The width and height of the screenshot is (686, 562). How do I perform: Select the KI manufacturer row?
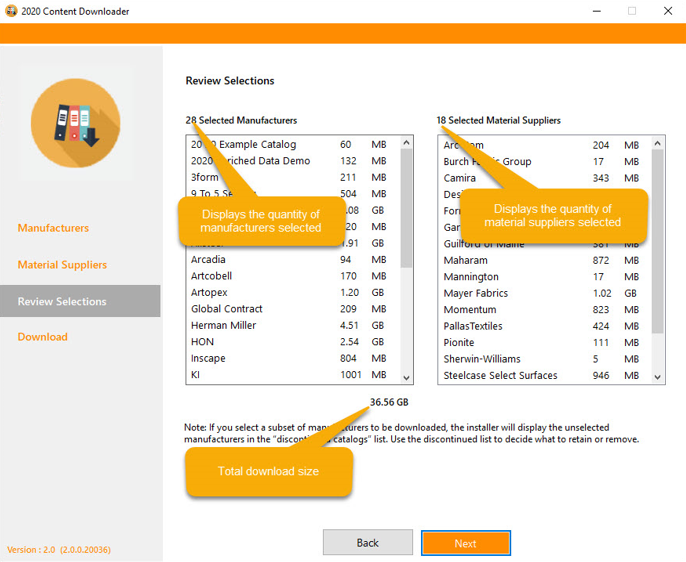pos(294,375)
